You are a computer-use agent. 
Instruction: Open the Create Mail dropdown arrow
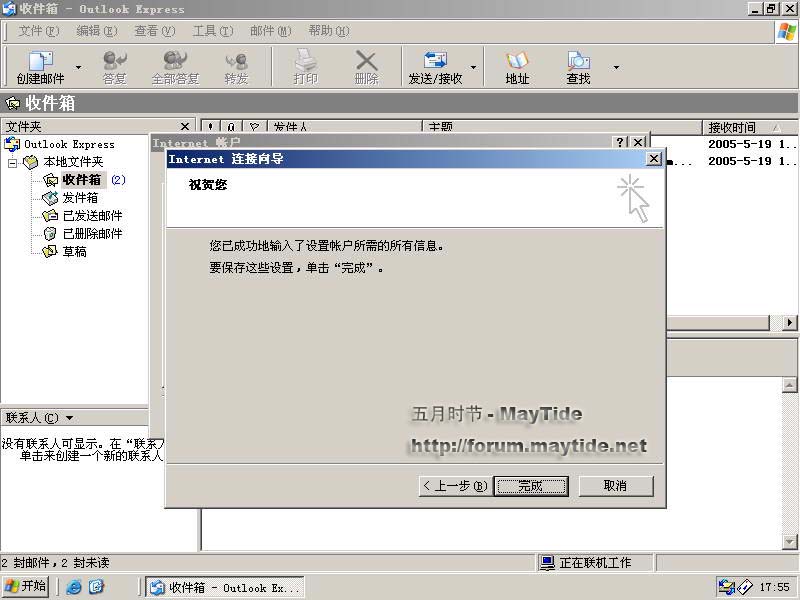click(x=79, y=68)
